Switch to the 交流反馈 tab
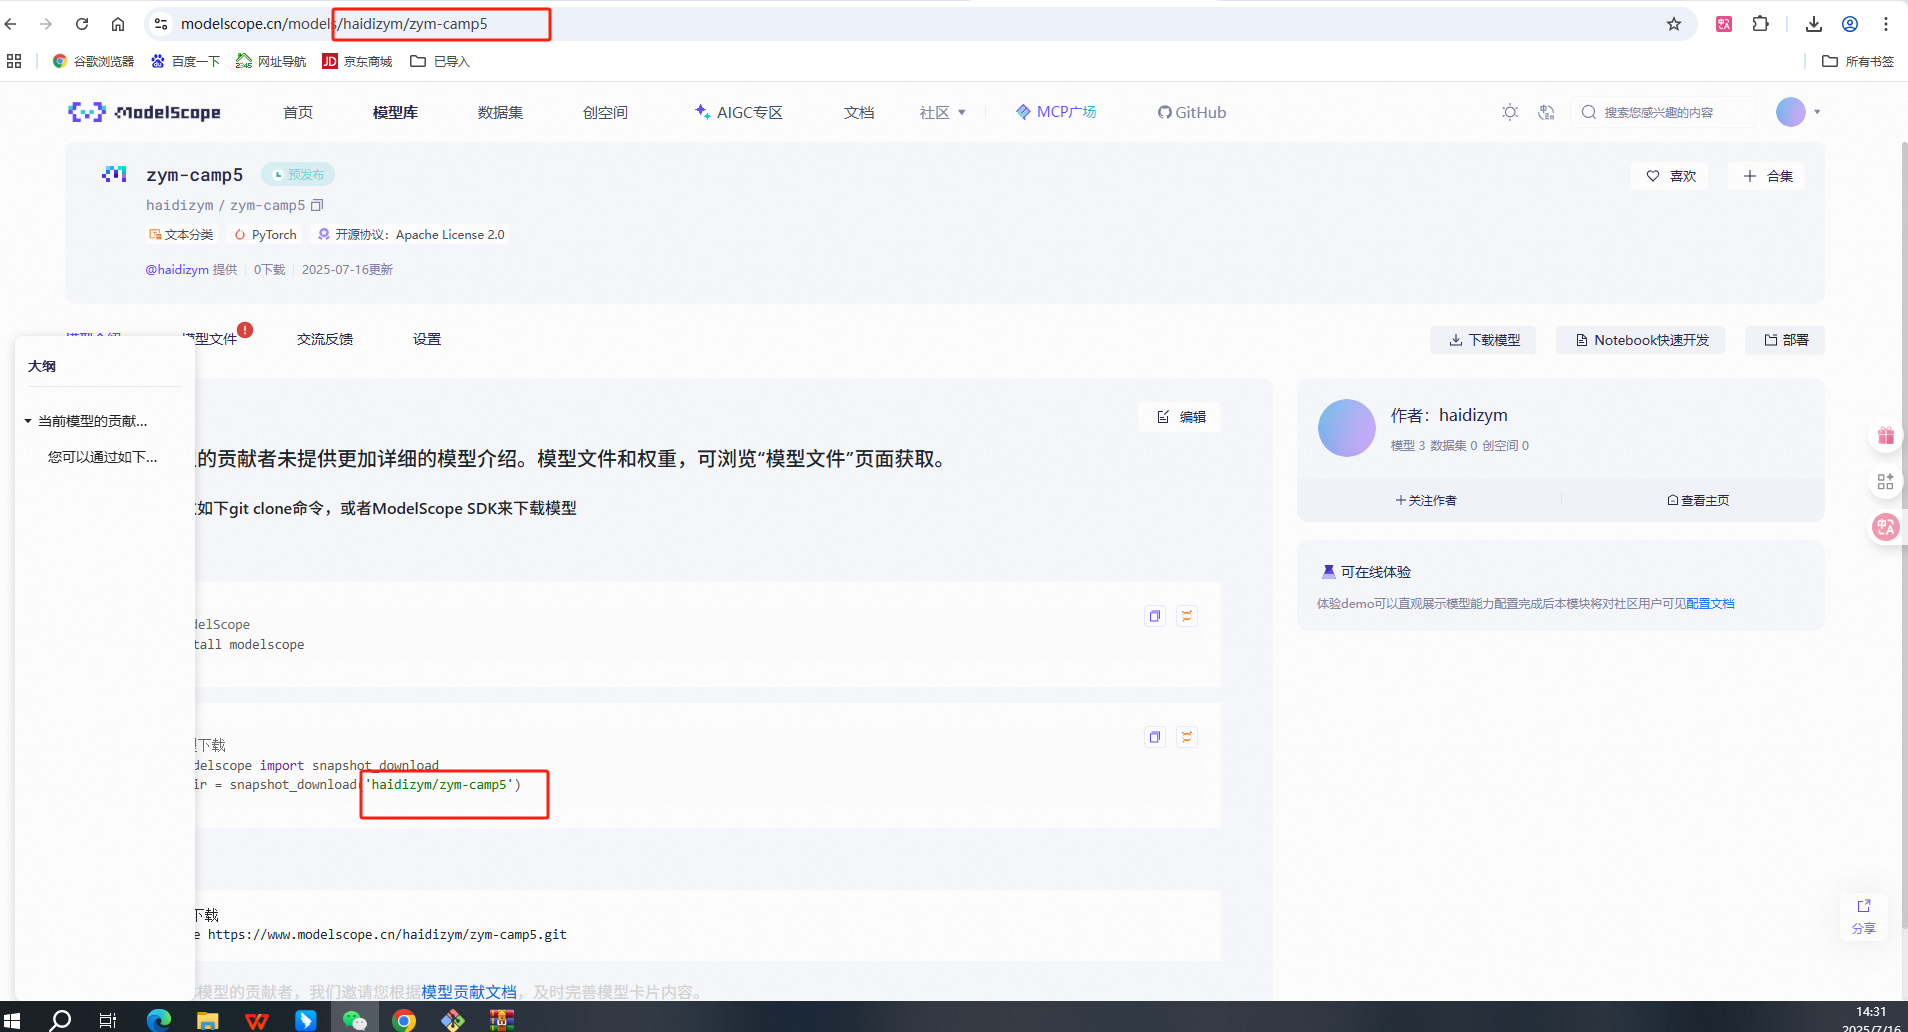The image size is (1908, 1032). (325, 339)
